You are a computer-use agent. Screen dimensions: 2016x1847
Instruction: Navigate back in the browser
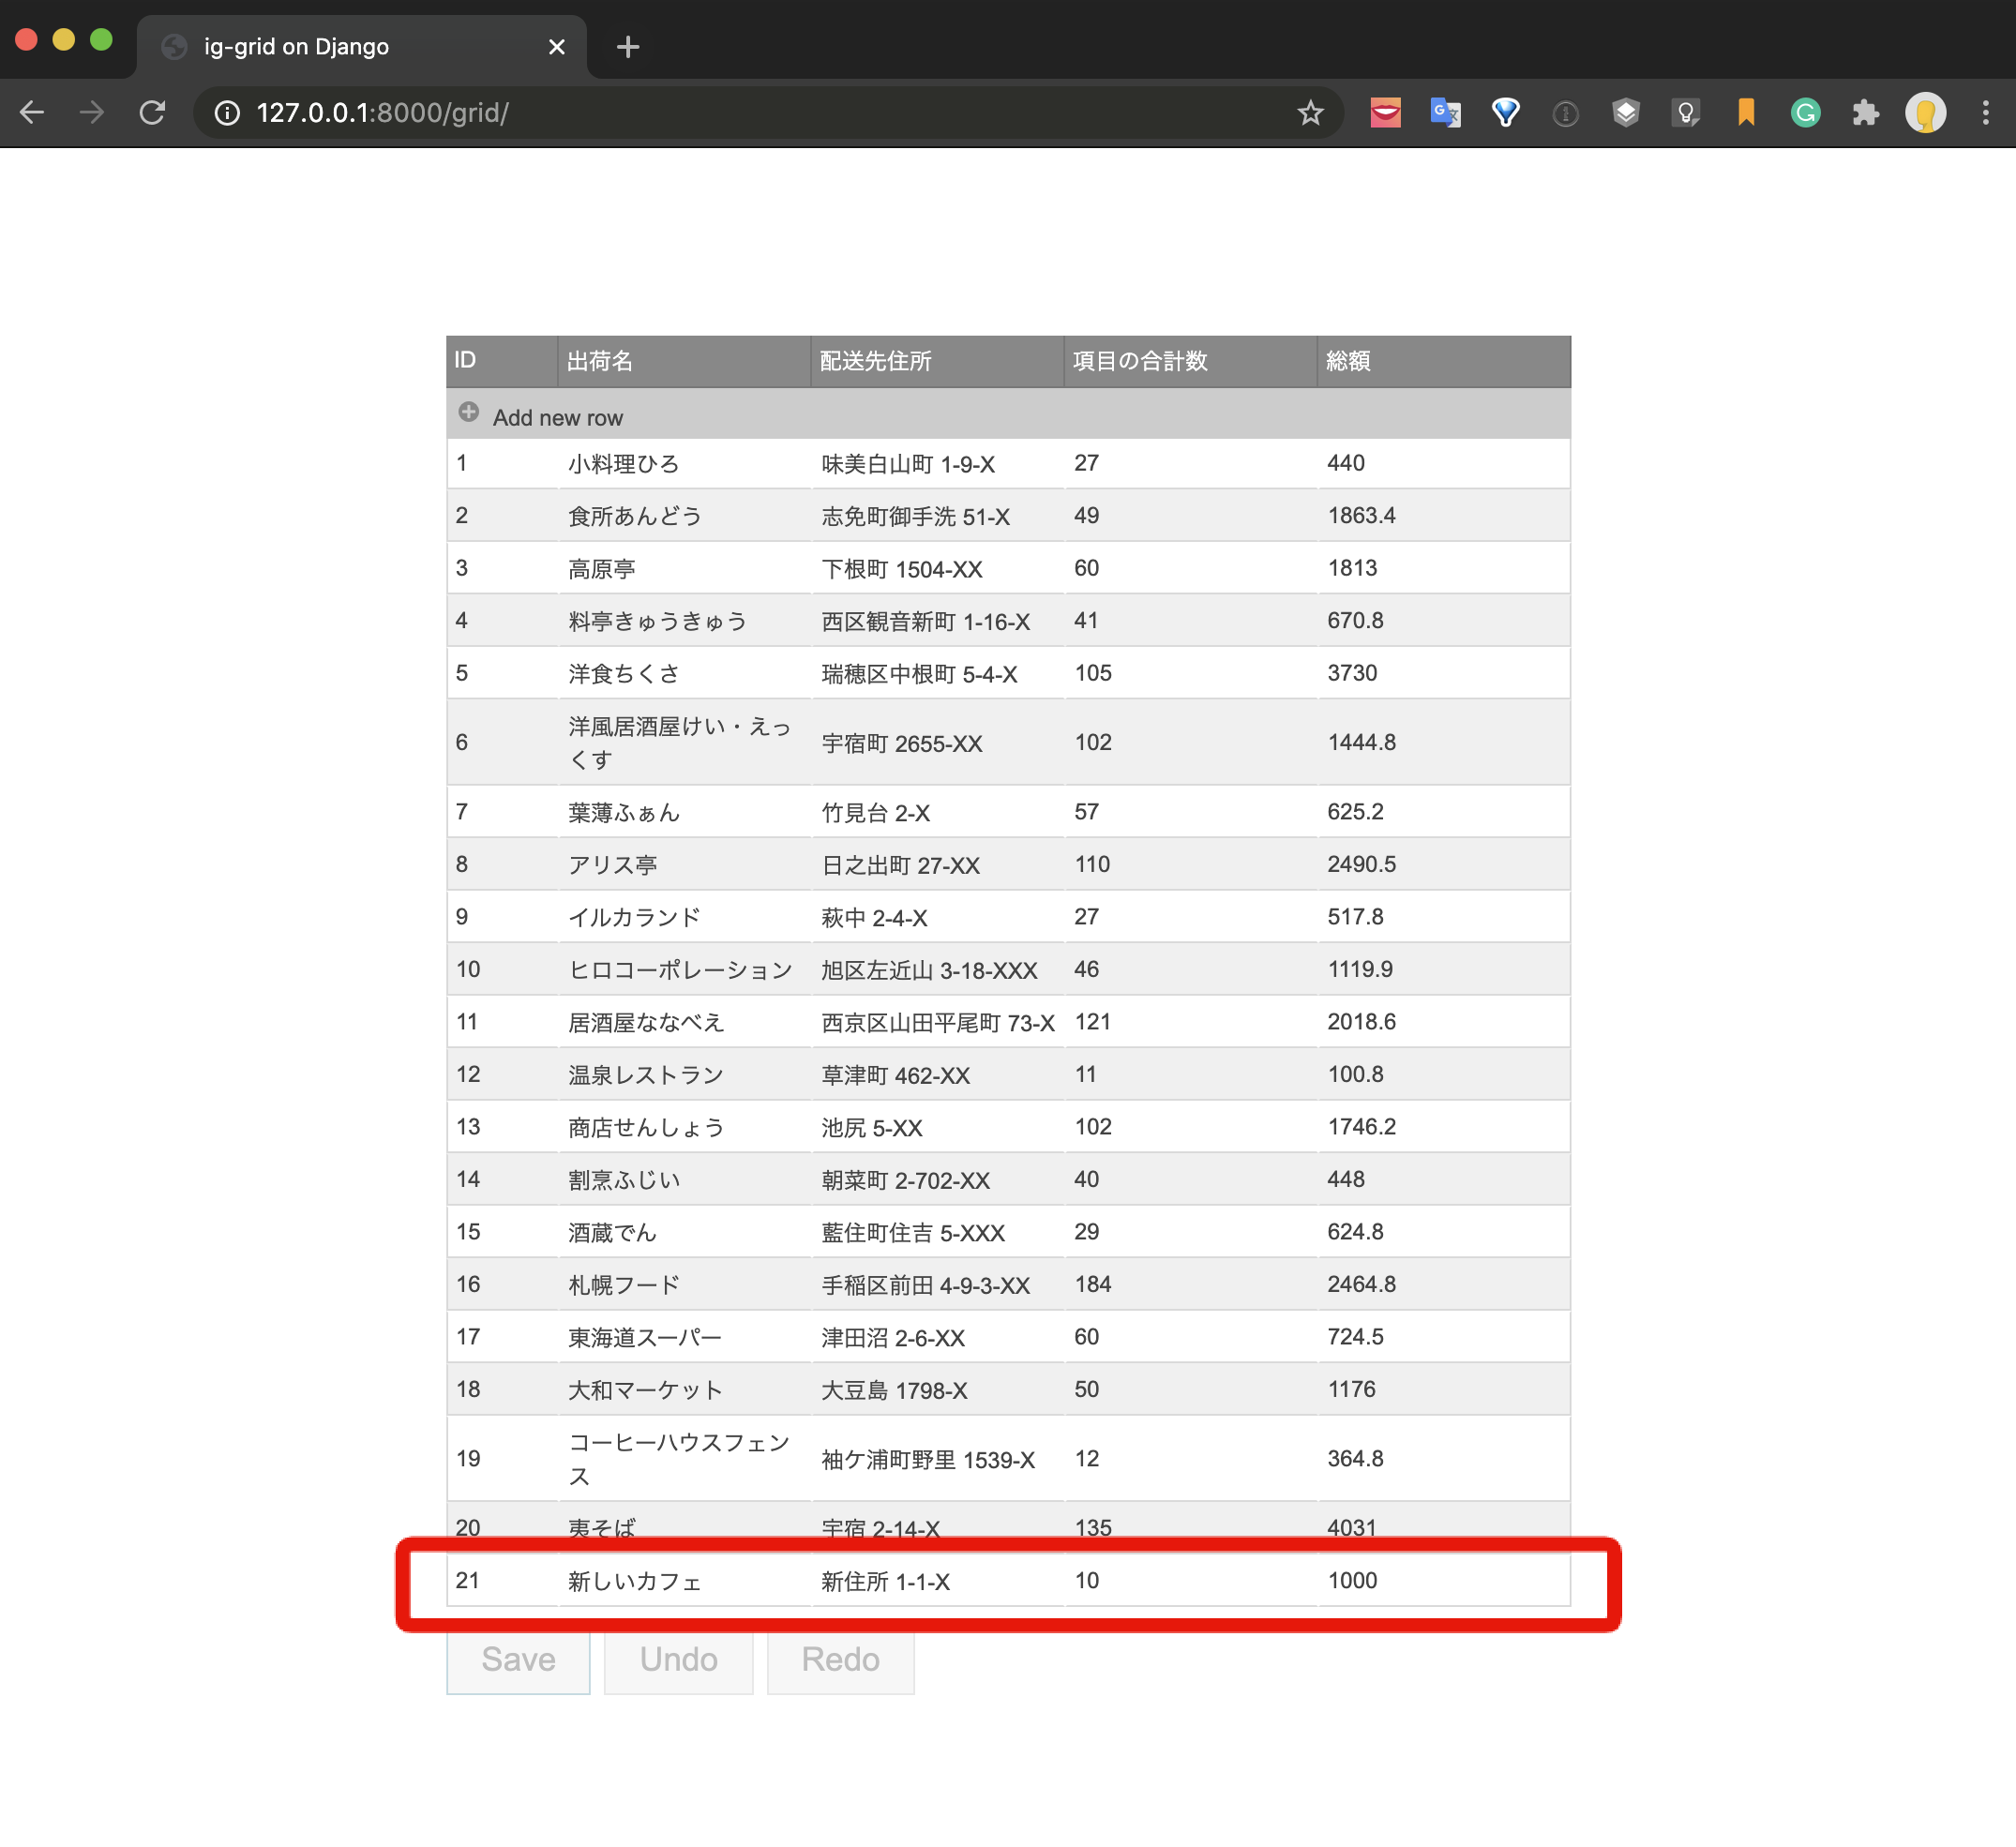point(33,113)
